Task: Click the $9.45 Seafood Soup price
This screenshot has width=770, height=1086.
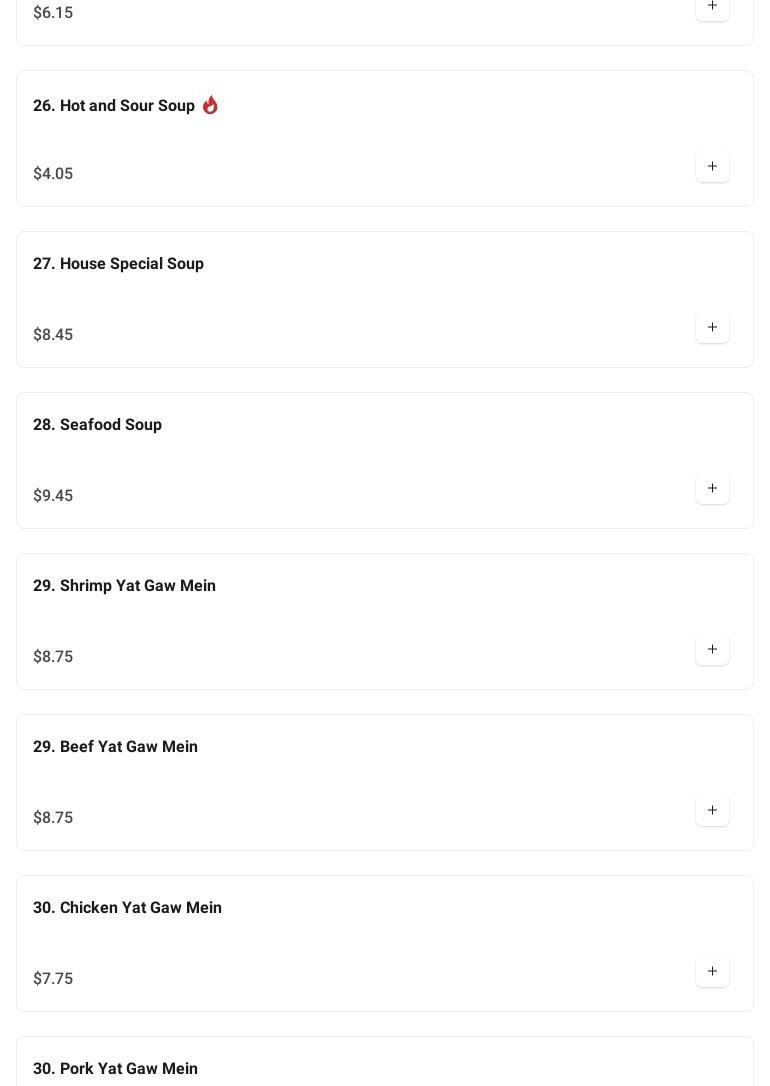Action: click(53, 496)
